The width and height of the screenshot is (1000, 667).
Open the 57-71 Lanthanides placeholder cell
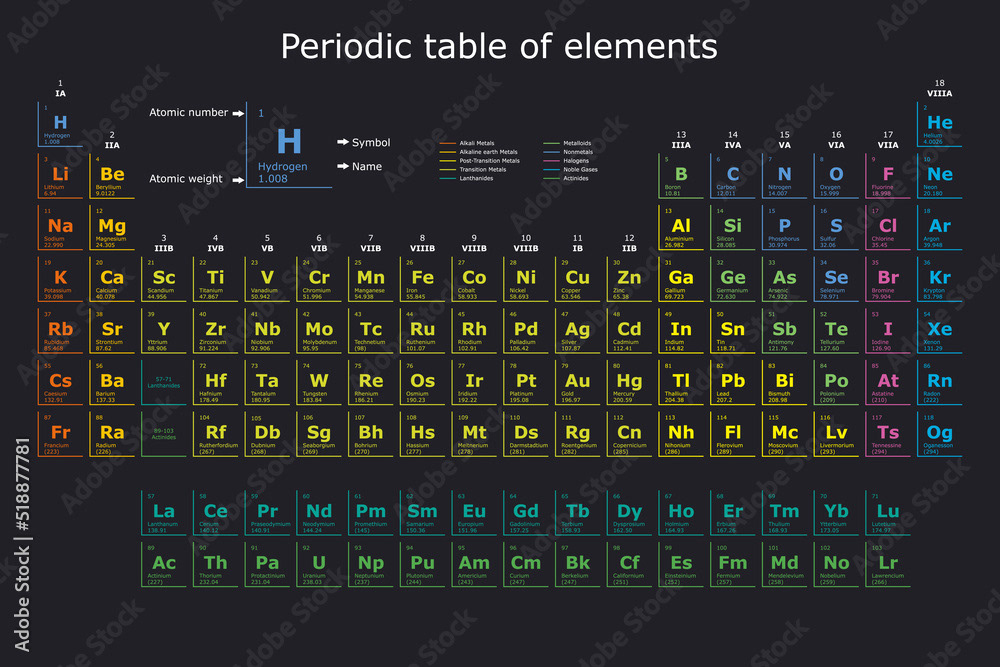164,383
